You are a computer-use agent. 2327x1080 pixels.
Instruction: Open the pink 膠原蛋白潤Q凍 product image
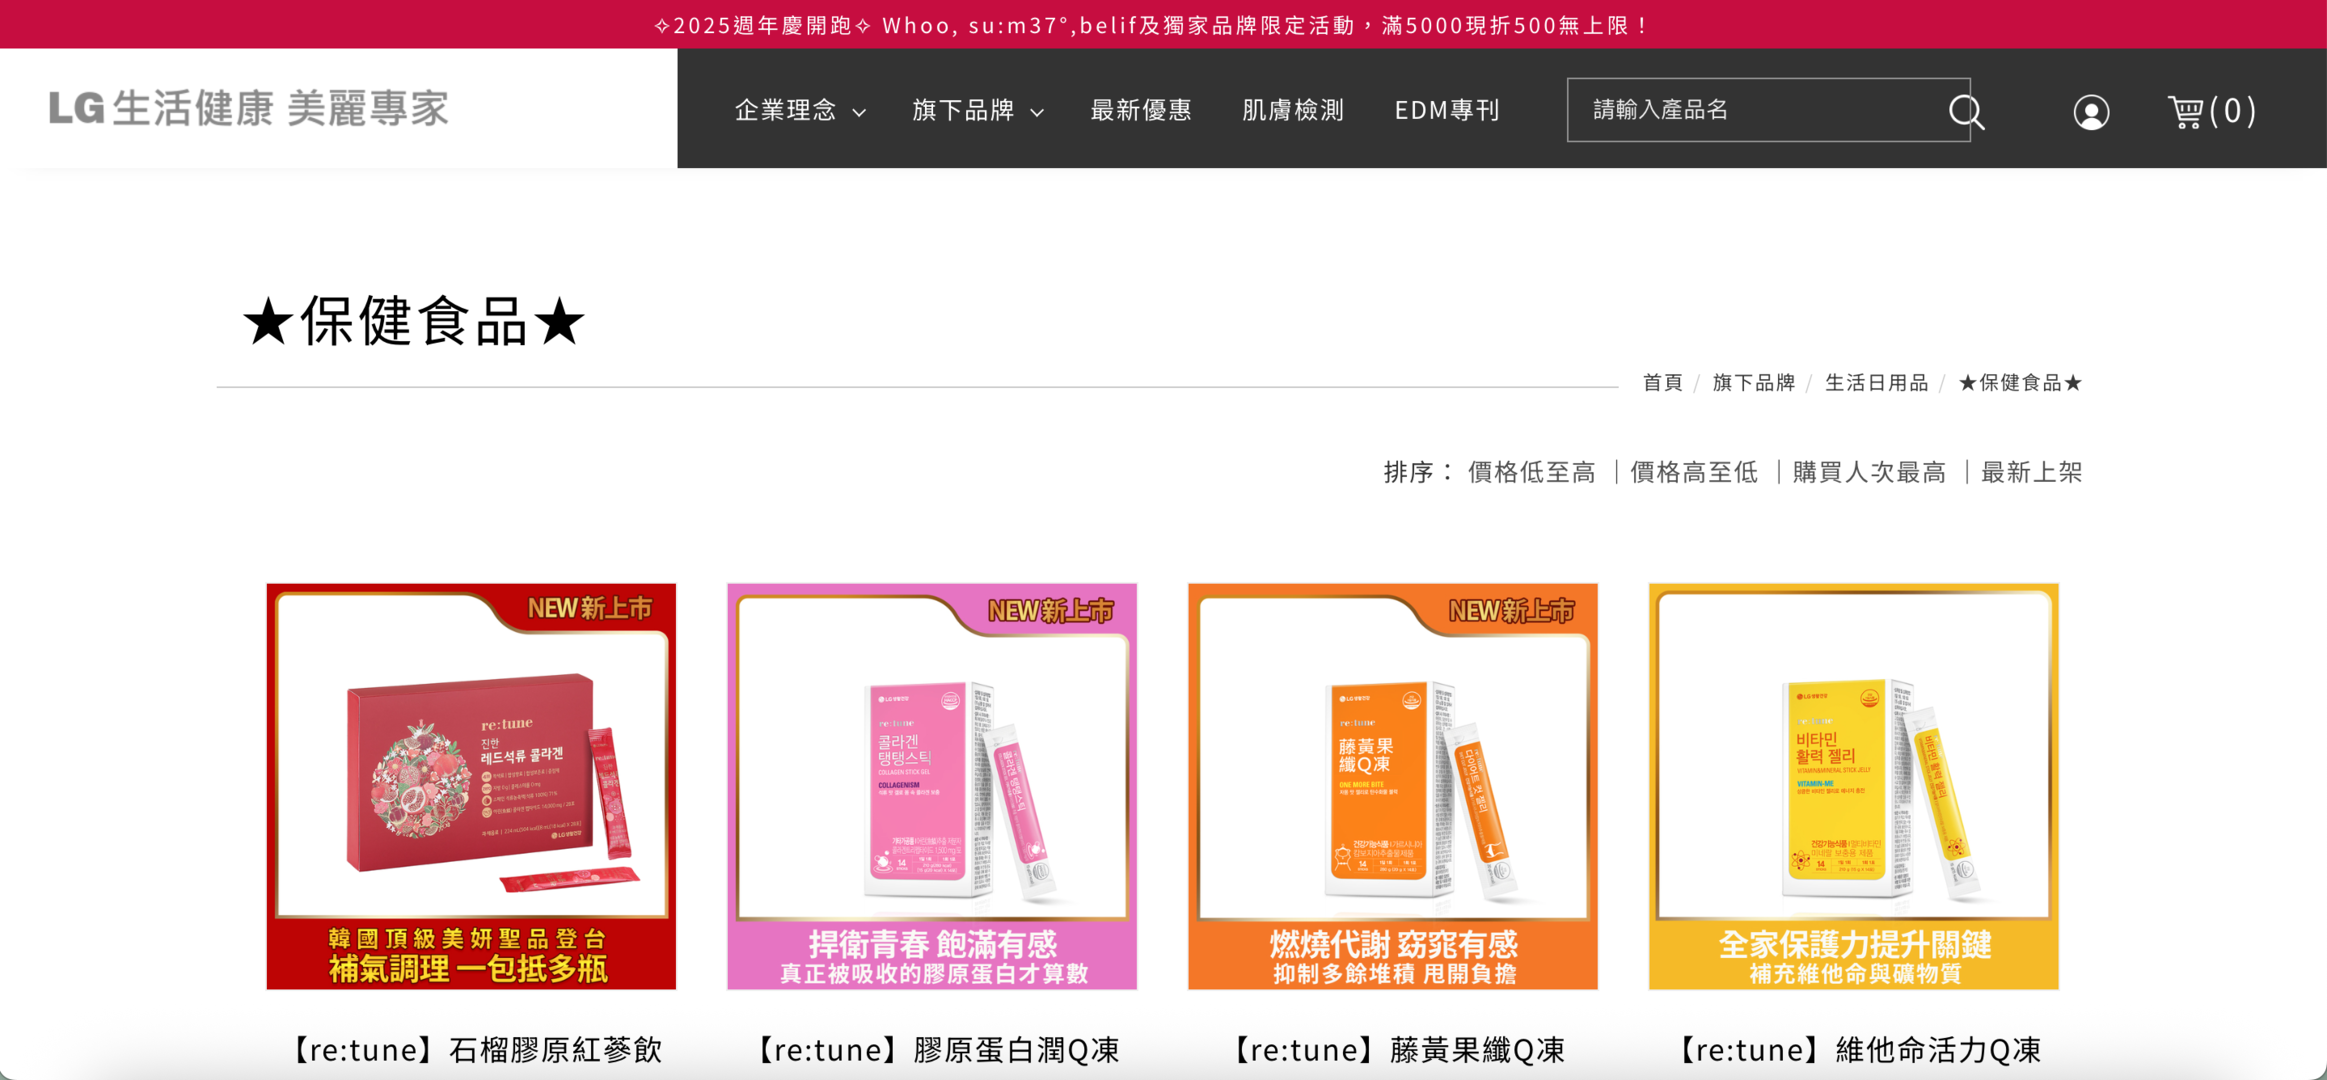pyautogui.click(x=931, y=786)
